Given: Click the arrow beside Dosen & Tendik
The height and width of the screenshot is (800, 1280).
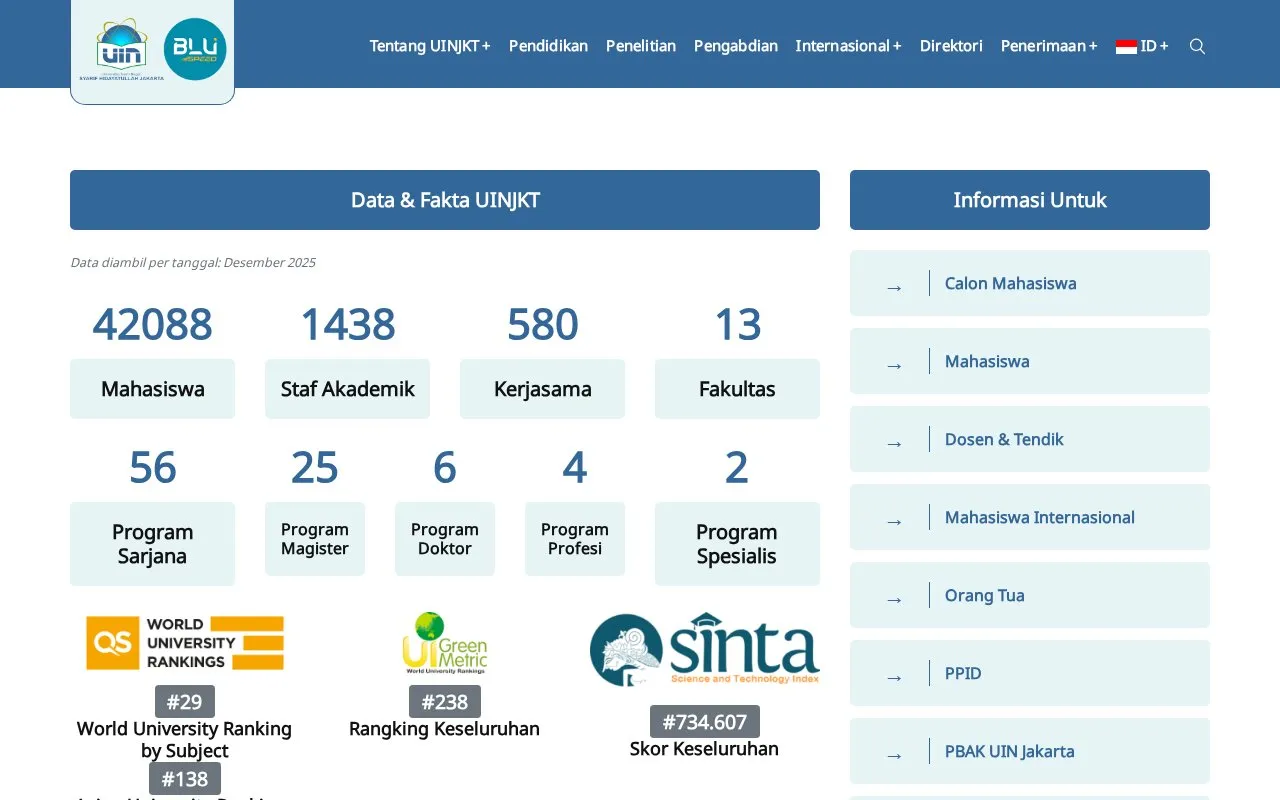Looking at the screenshot, I should tap(894, 444).
